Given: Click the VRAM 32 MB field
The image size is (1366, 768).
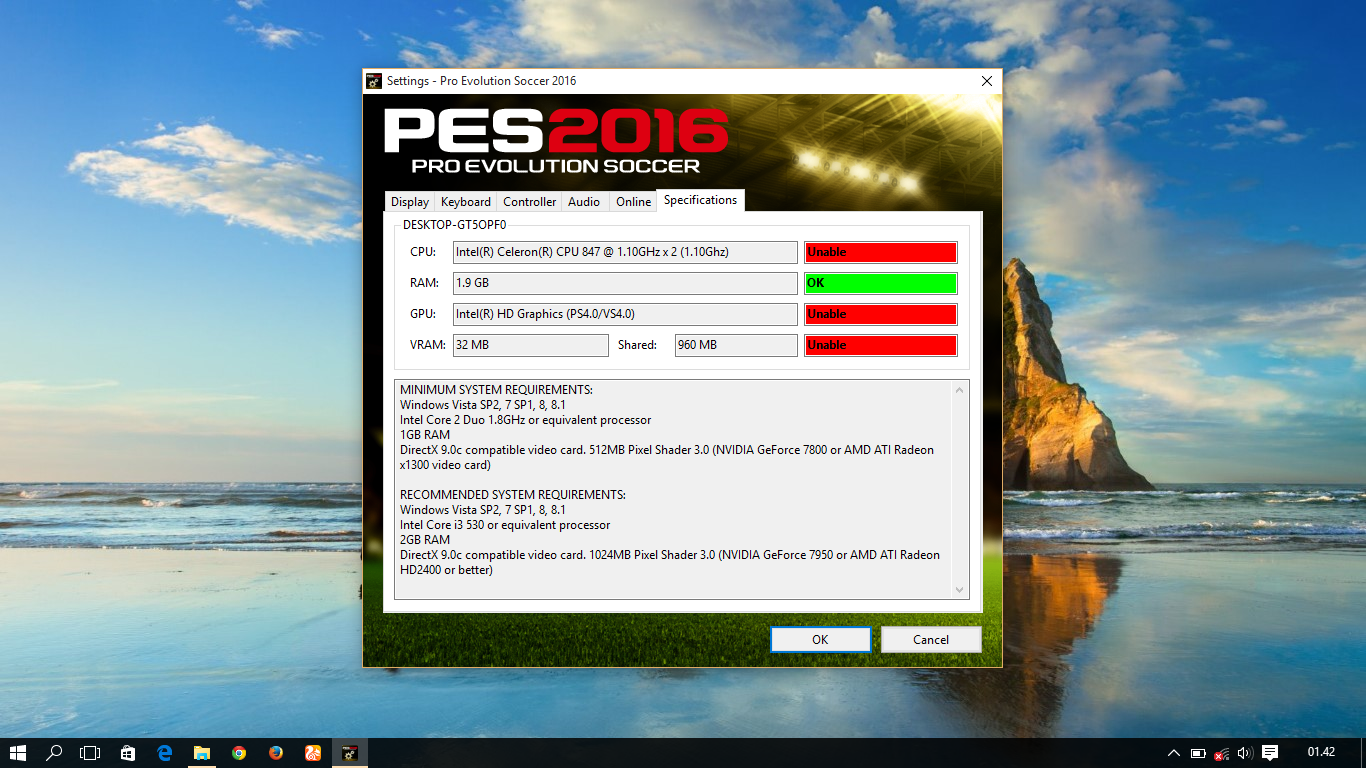Looking at the screenshot, I should click(530, 345).
